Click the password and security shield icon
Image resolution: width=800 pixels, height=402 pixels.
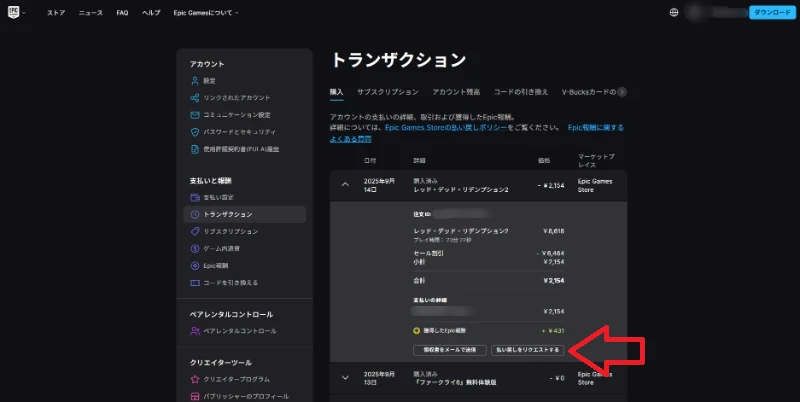tap(194, 132)
